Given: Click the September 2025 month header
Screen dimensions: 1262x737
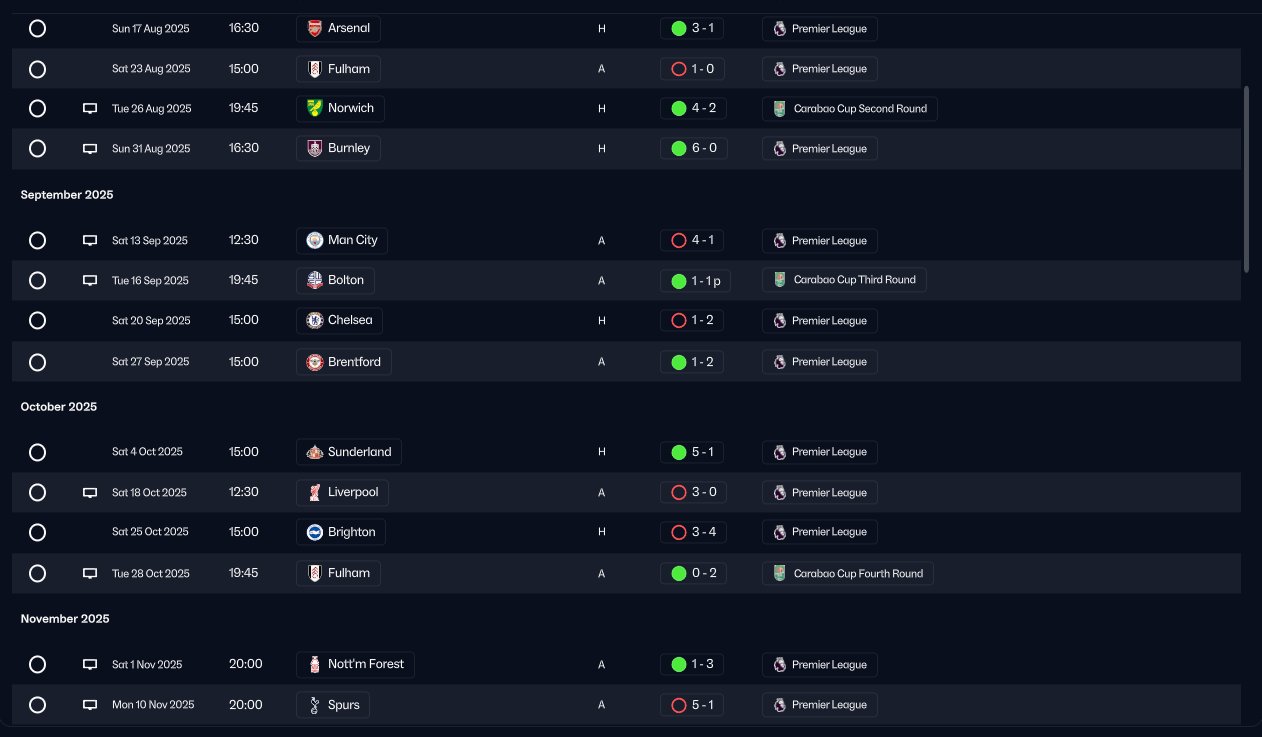Looking at the screenshot, I should click(67, 195).
